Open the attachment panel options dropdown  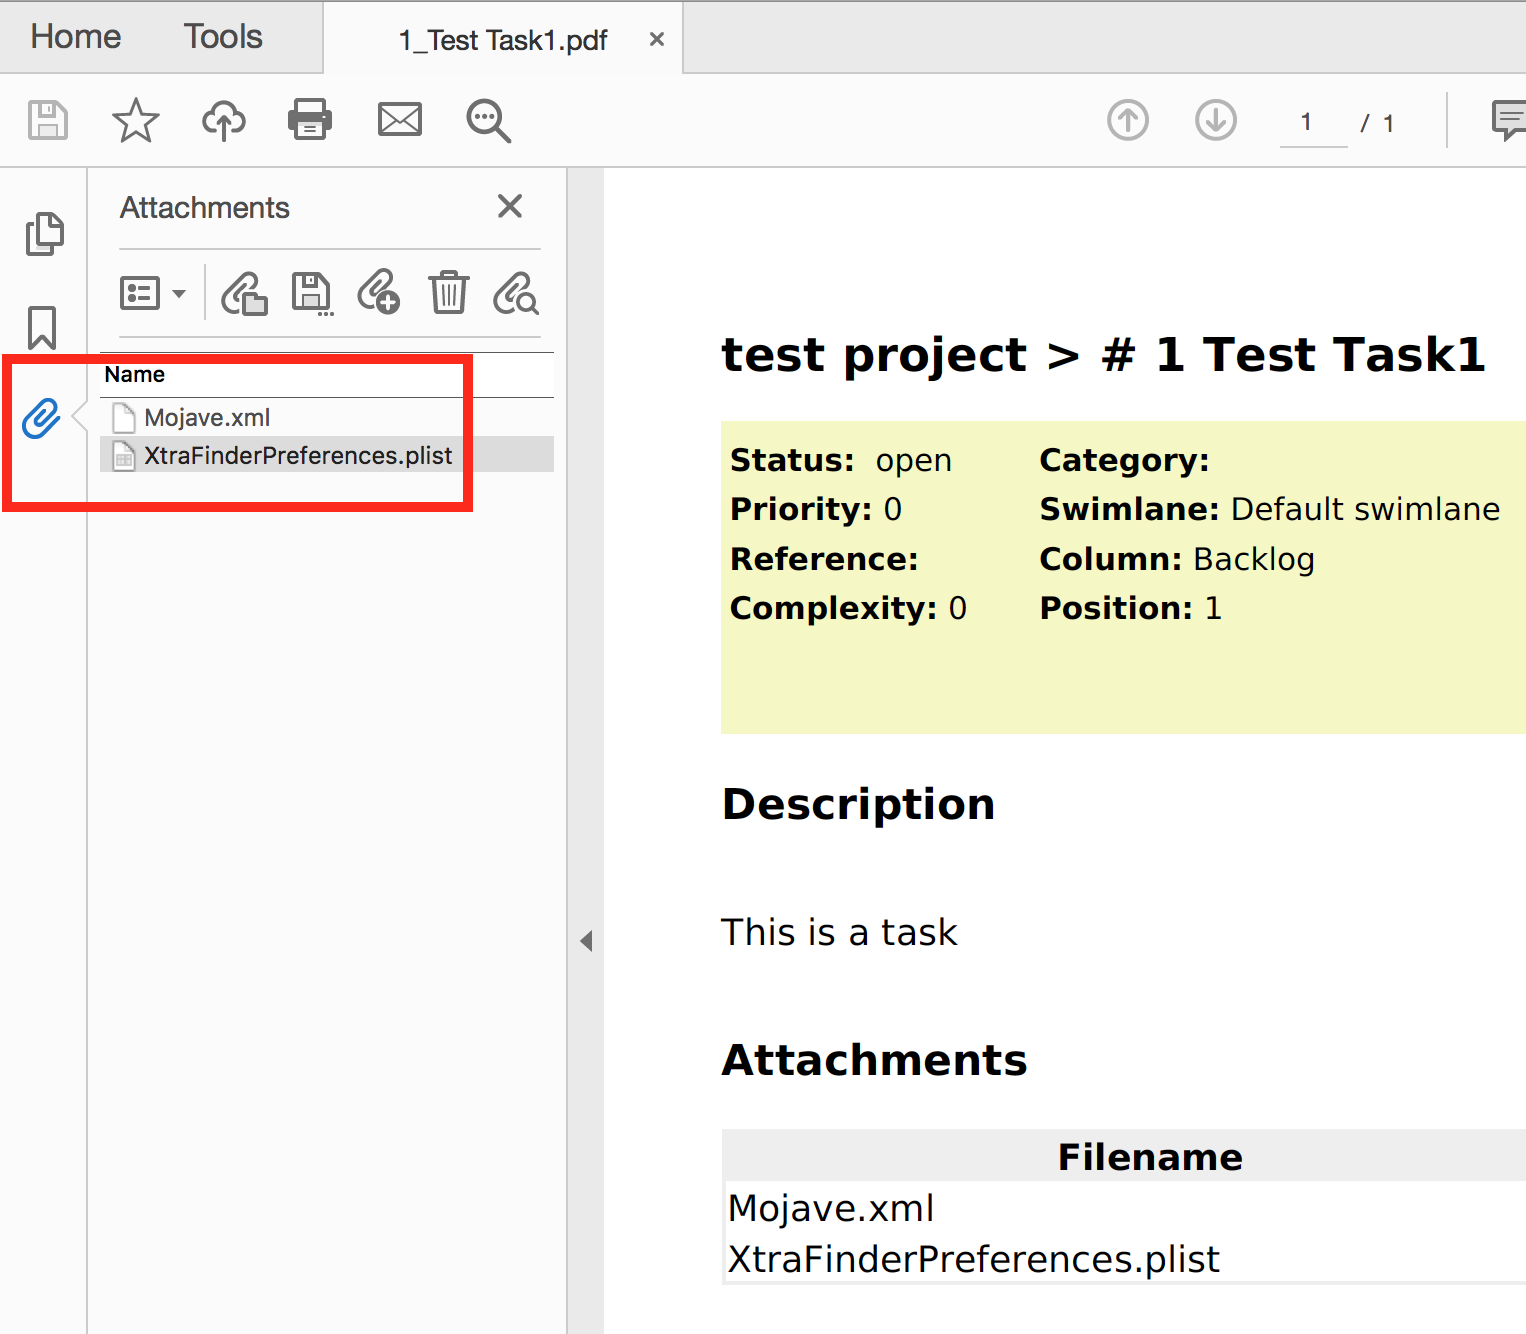(154, 293)
